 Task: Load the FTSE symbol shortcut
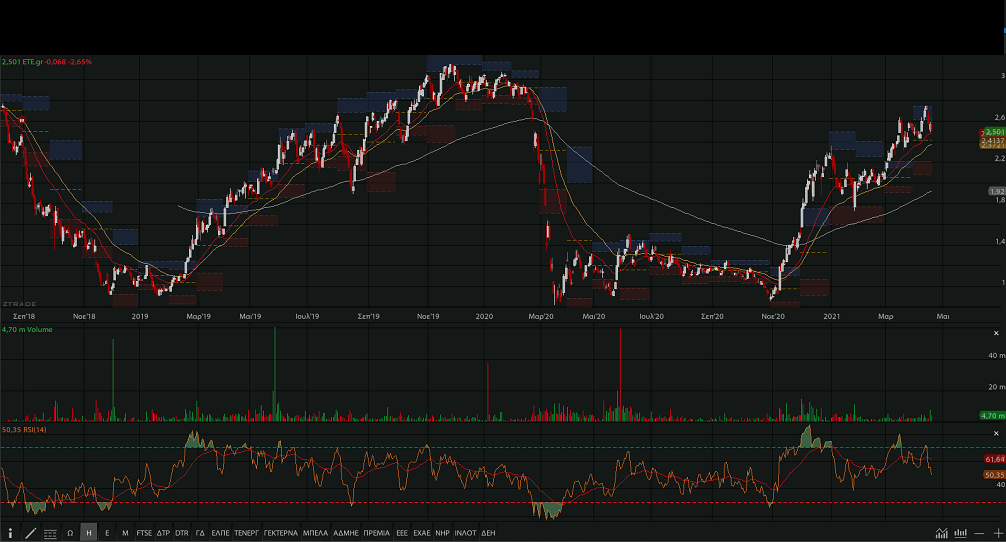tap(145, 534)
